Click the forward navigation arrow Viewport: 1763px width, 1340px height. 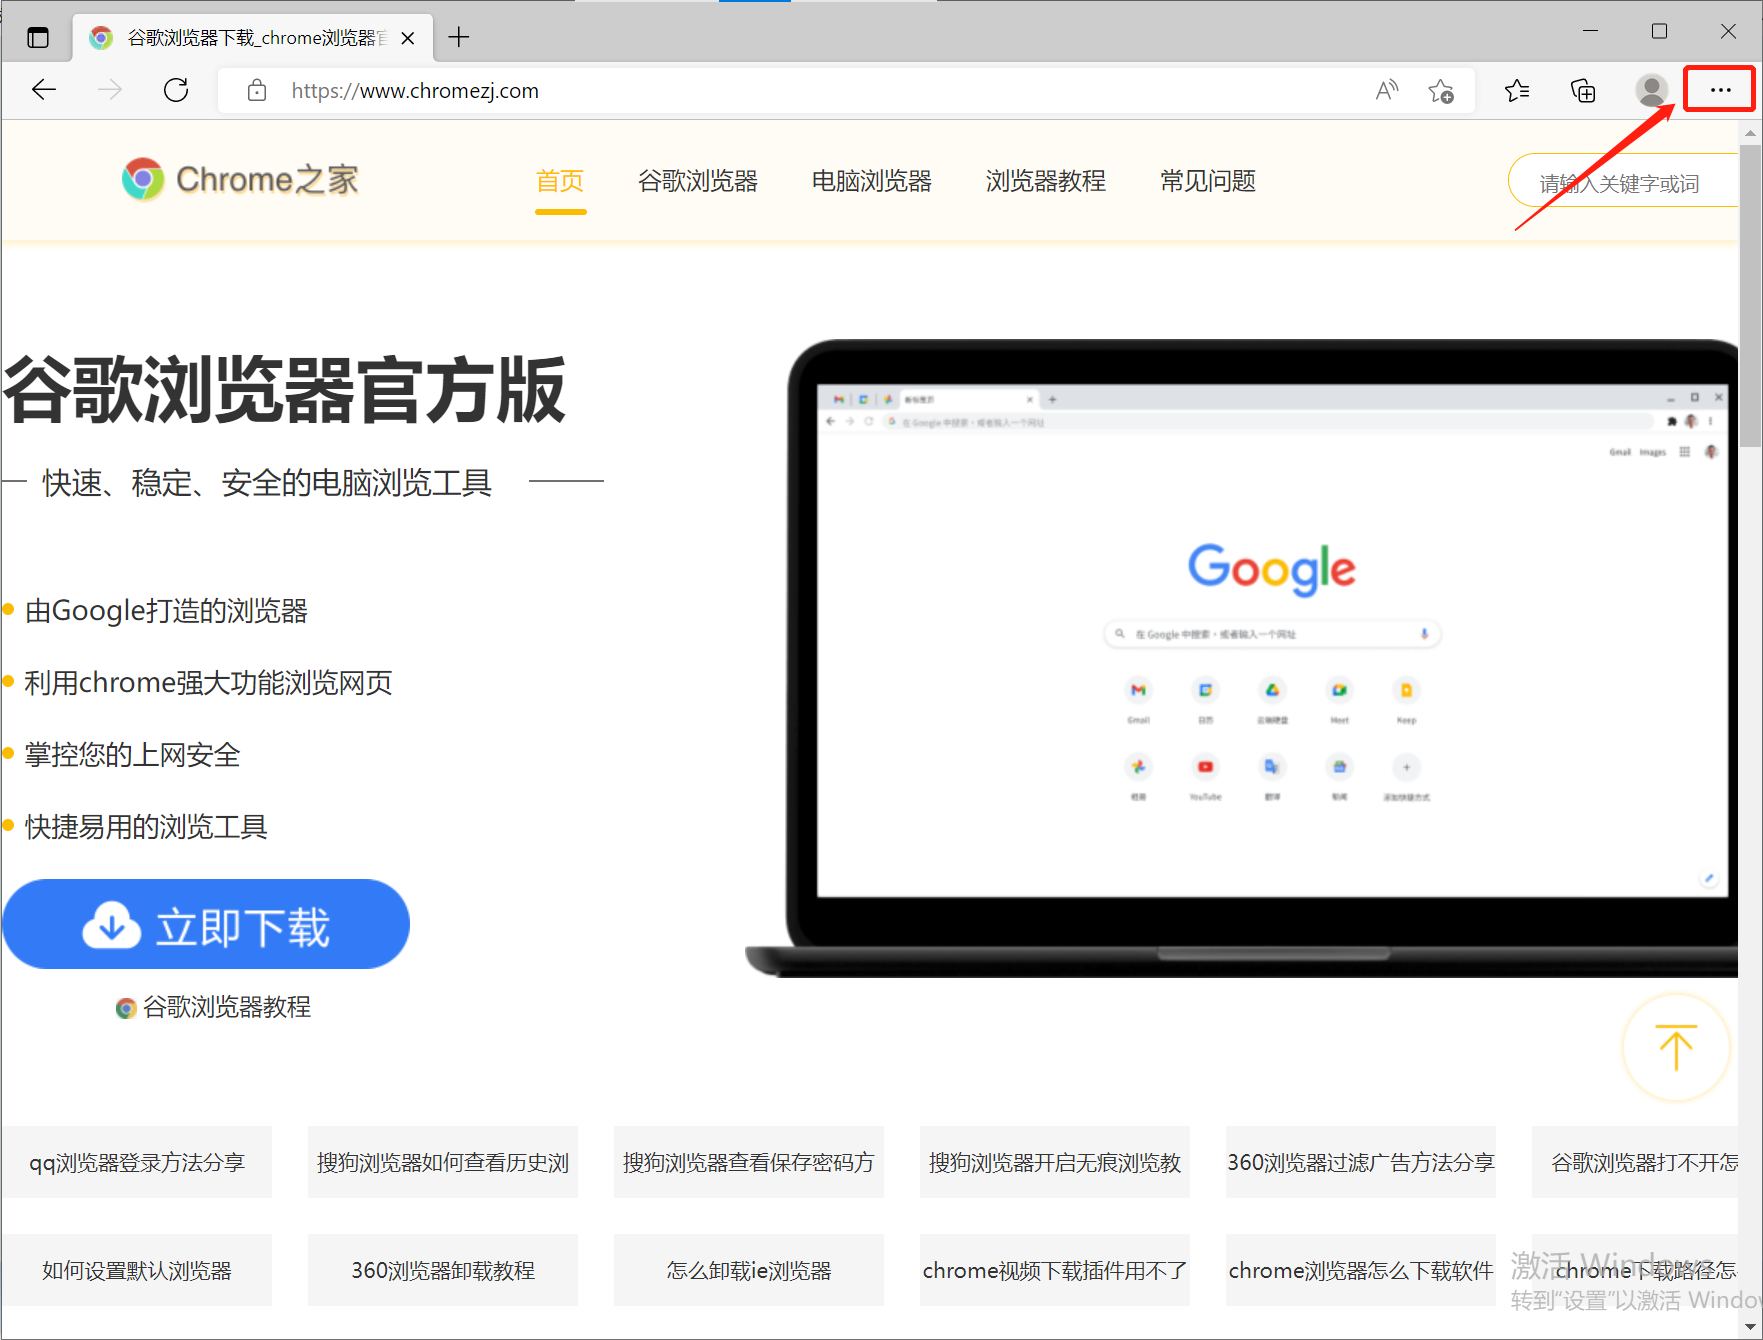110,90
